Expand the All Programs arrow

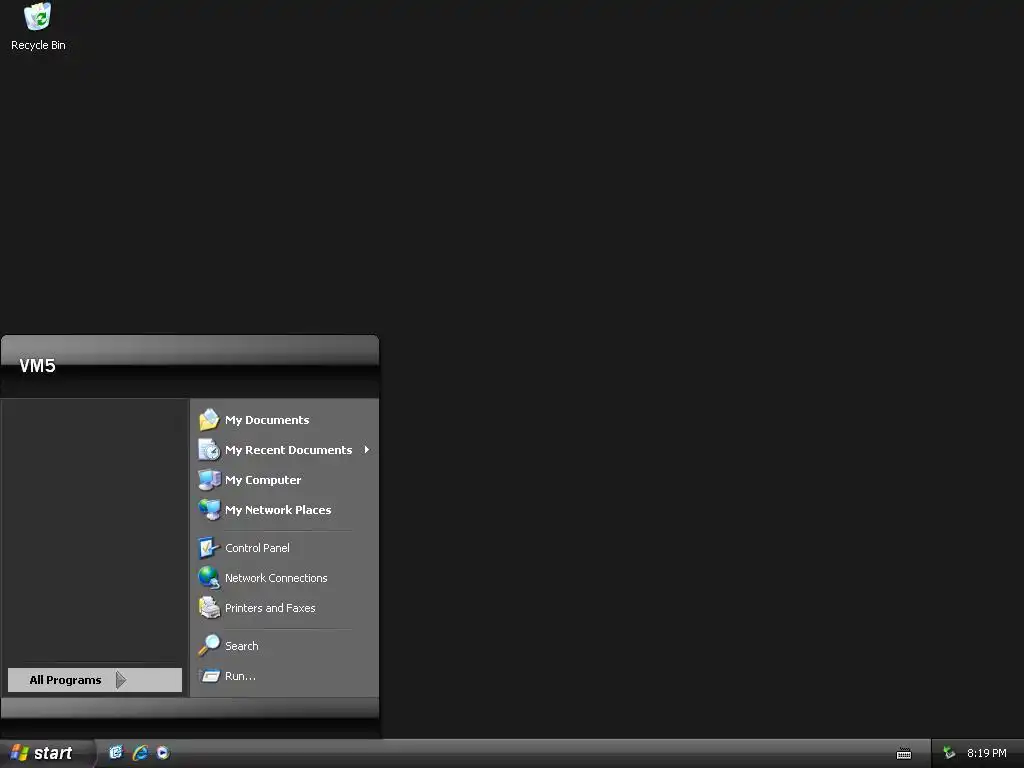(x=121, y=680)
